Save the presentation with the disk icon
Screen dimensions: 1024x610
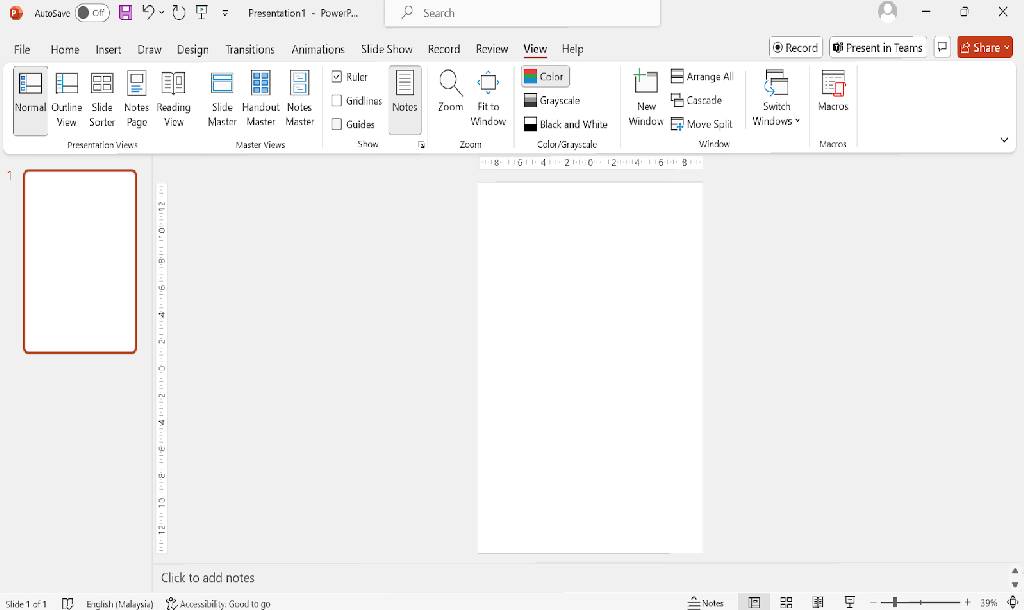point(125,12)
